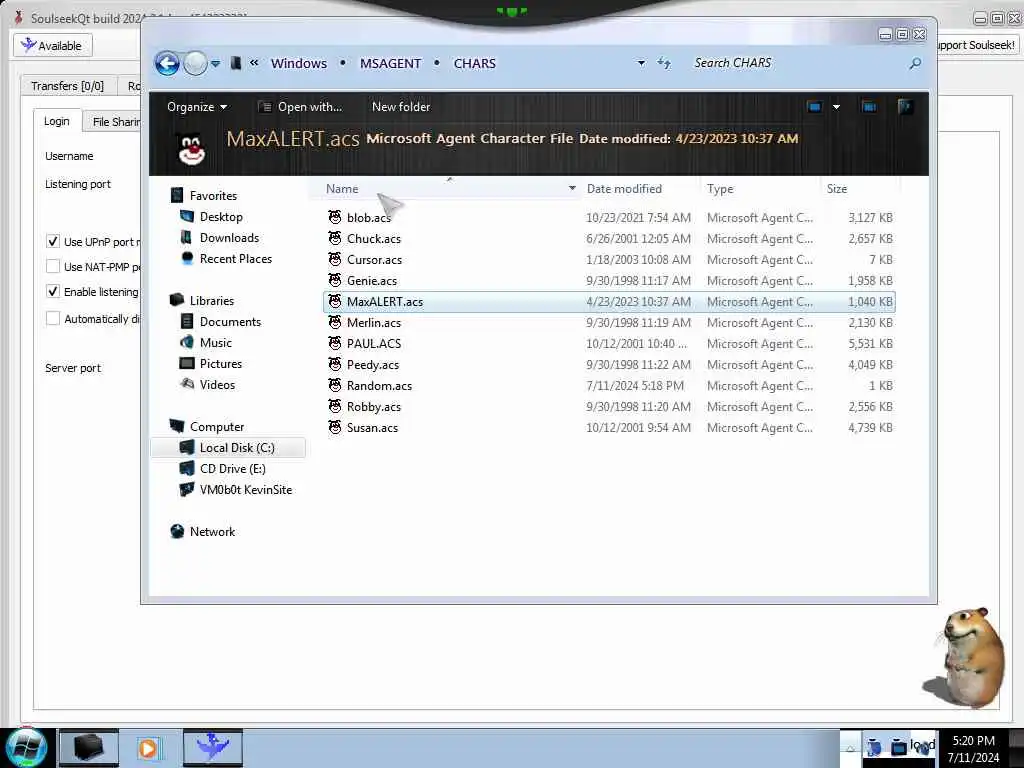Select MSAGENT in the address breadcrumb

click(391, 63)
